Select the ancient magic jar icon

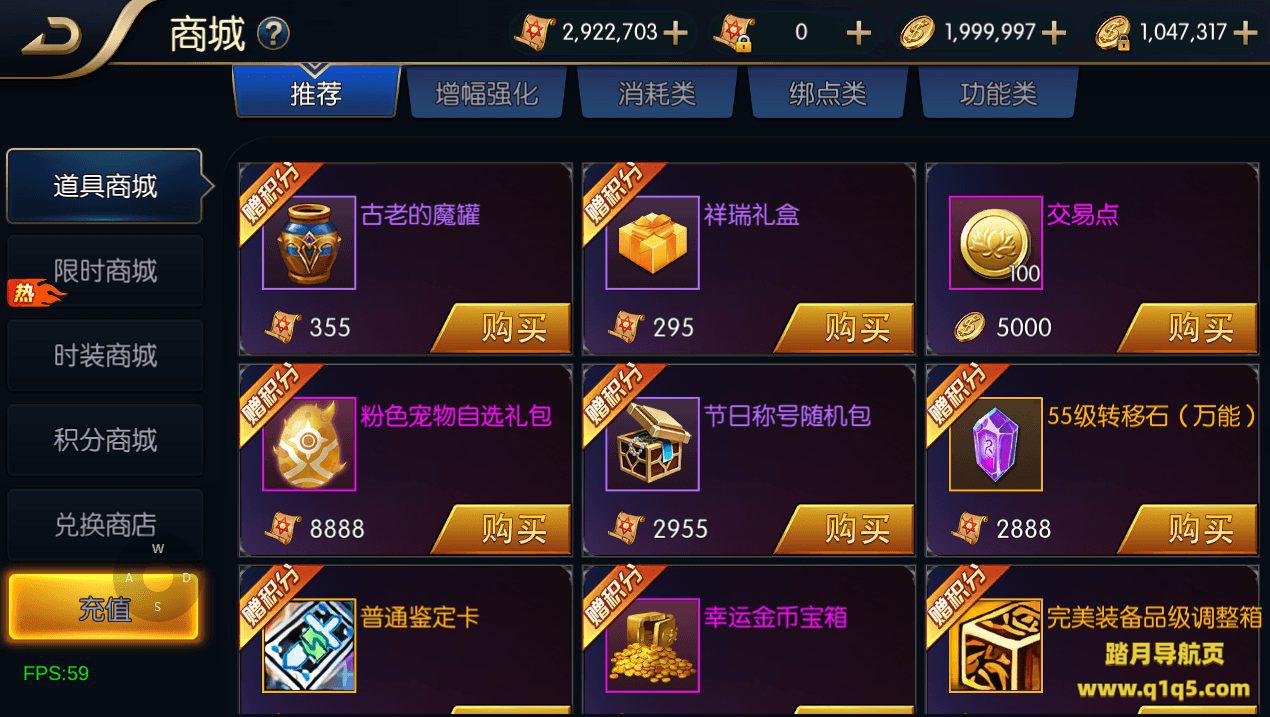click(x=309, y=243)
